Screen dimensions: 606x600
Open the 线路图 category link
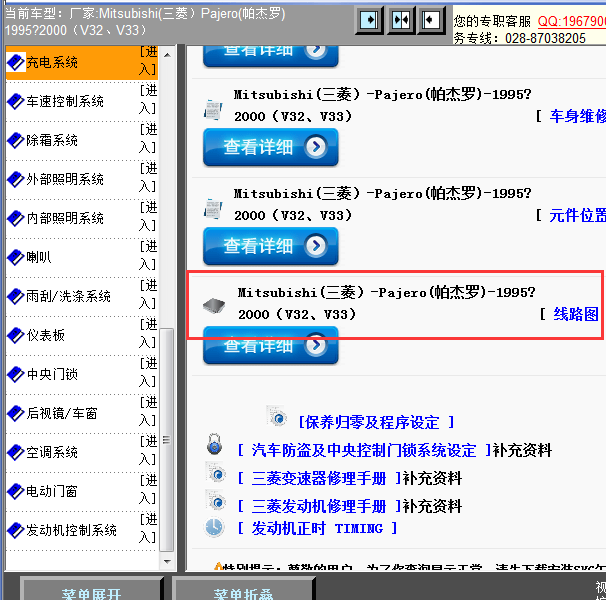tap(576, 314)
